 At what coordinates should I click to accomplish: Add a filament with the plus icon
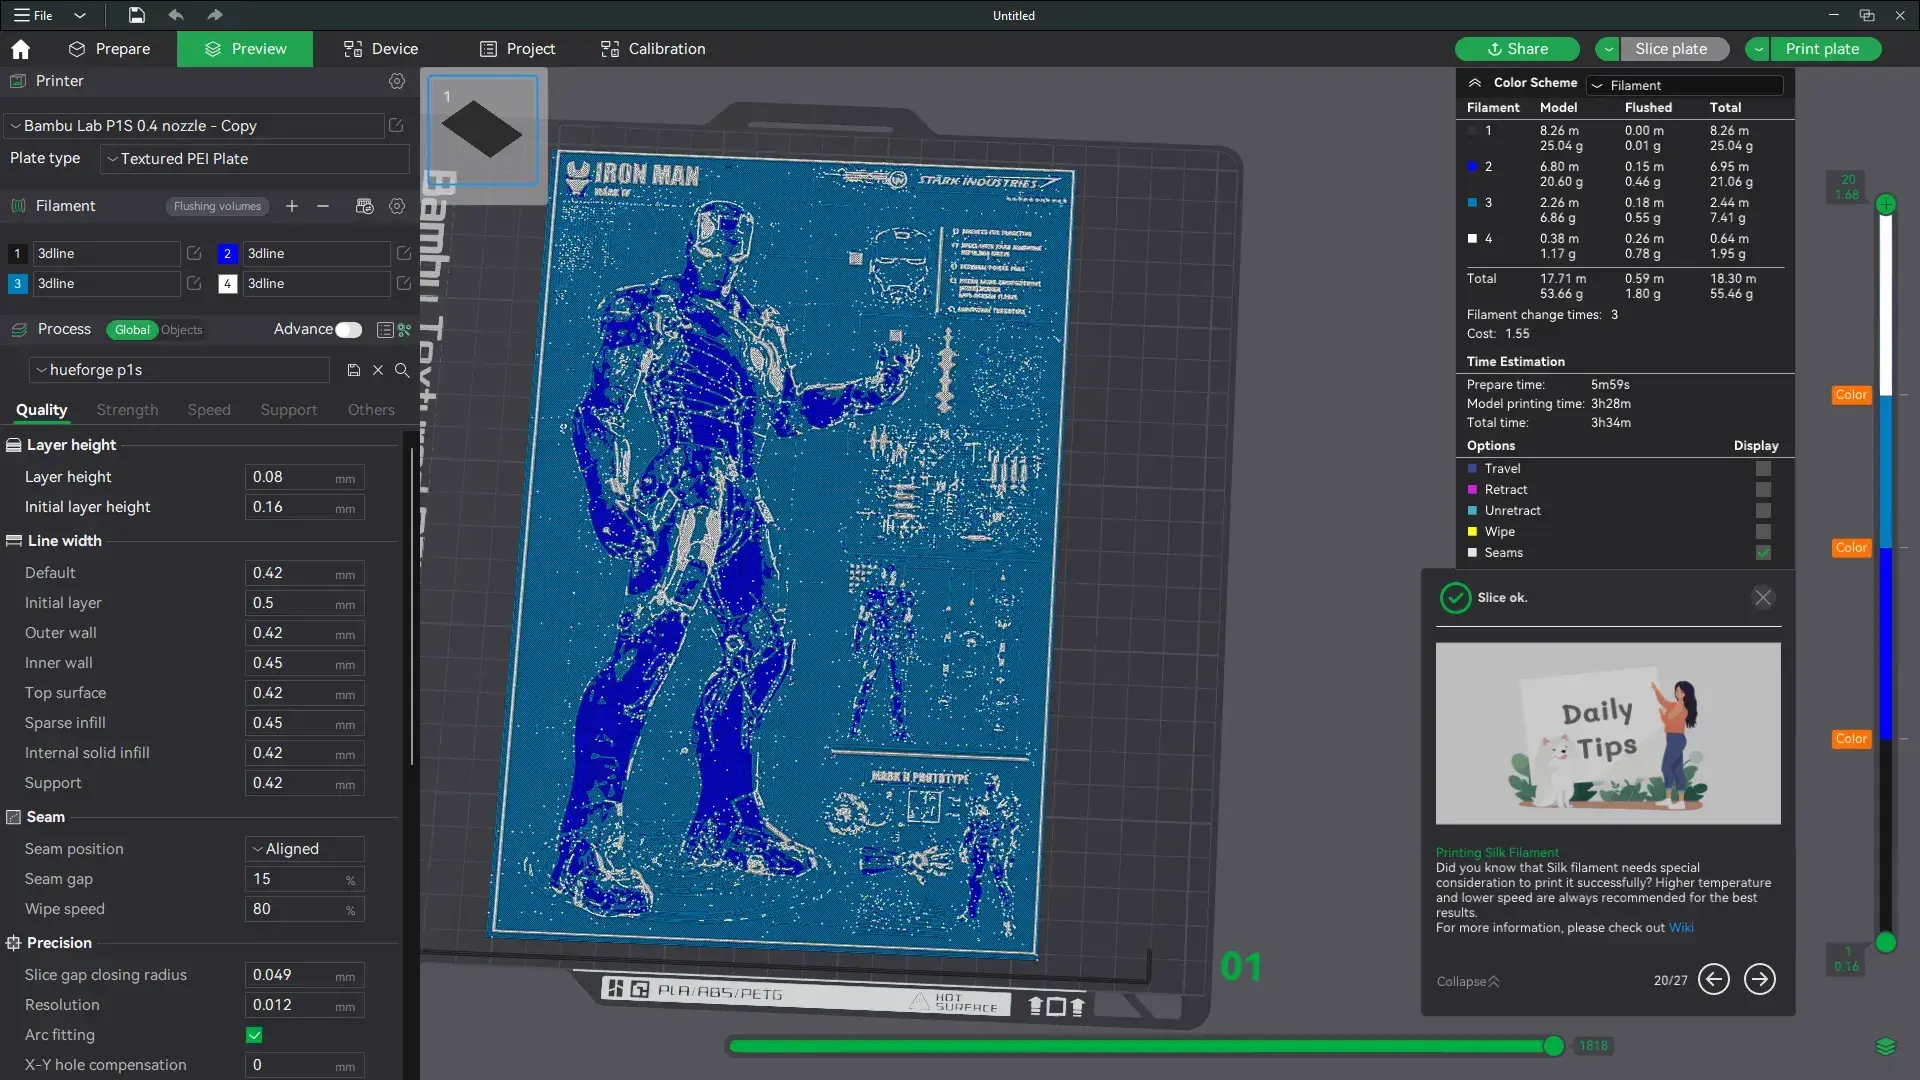click(x=291, y=206)
